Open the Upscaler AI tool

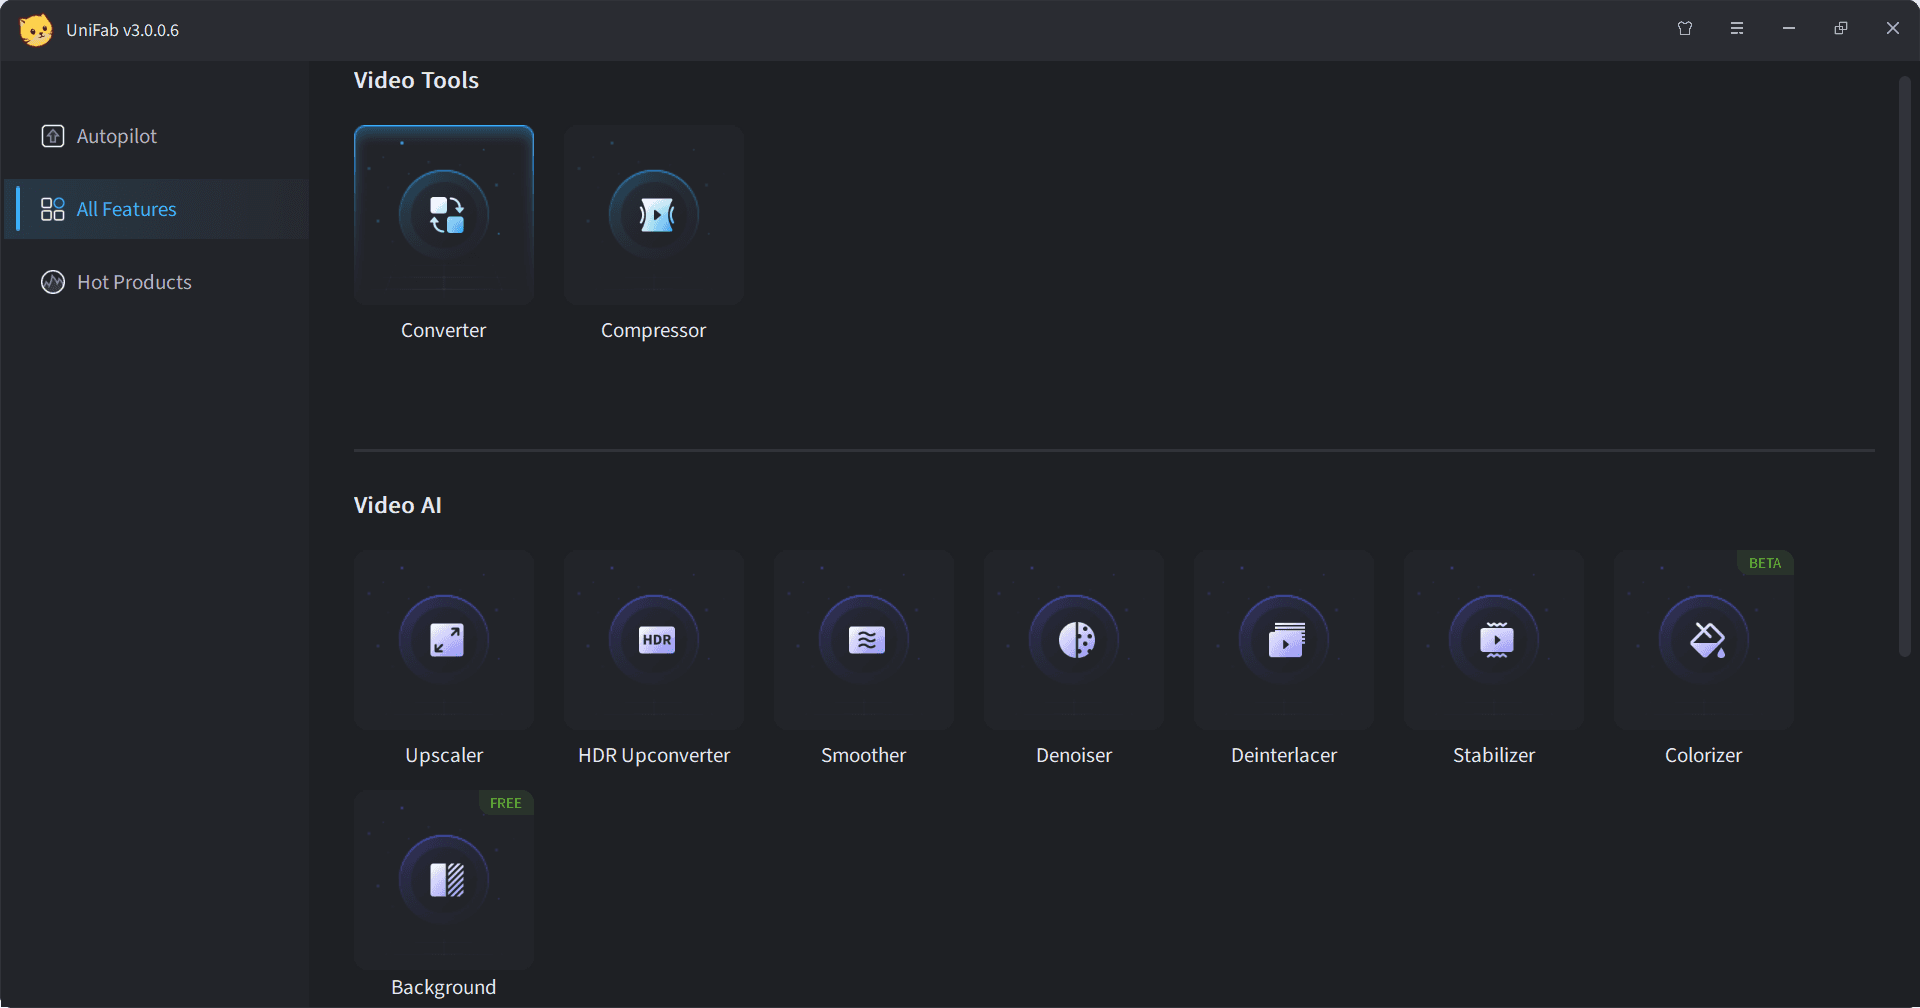pos(444,640)
